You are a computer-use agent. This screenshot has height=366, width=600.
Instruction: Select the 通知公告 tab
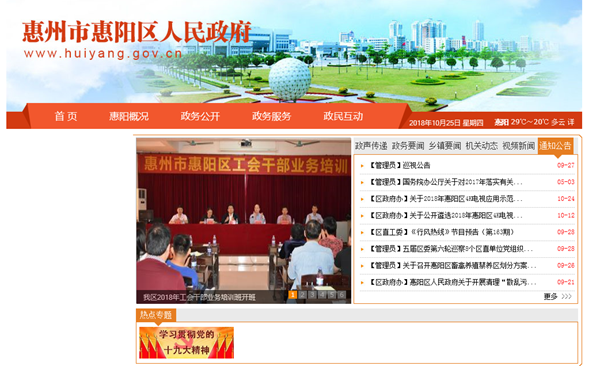pyautogui.click(x=555, y=146)
